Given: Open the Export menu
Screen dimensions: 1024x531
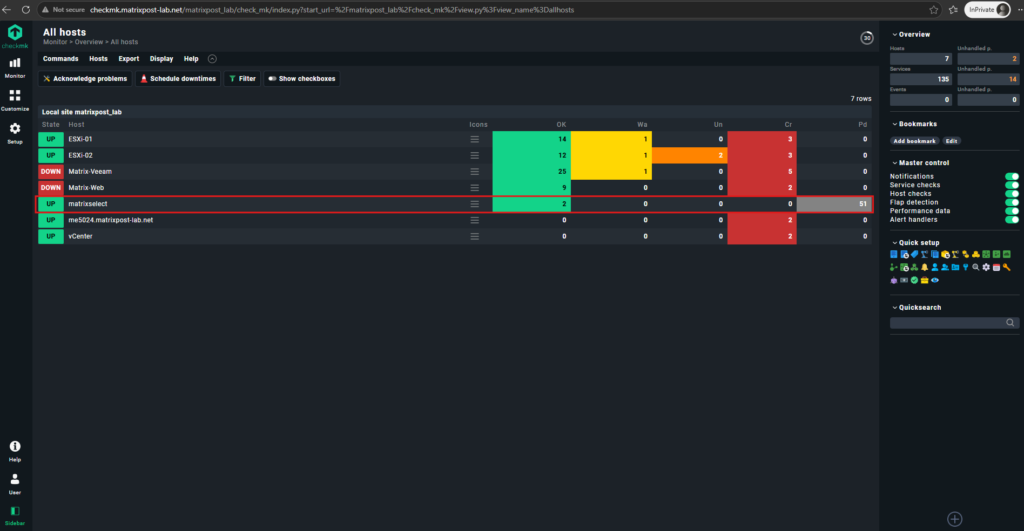Looking at the screenshot, I should pyautogui.click(x=129, y=59).
